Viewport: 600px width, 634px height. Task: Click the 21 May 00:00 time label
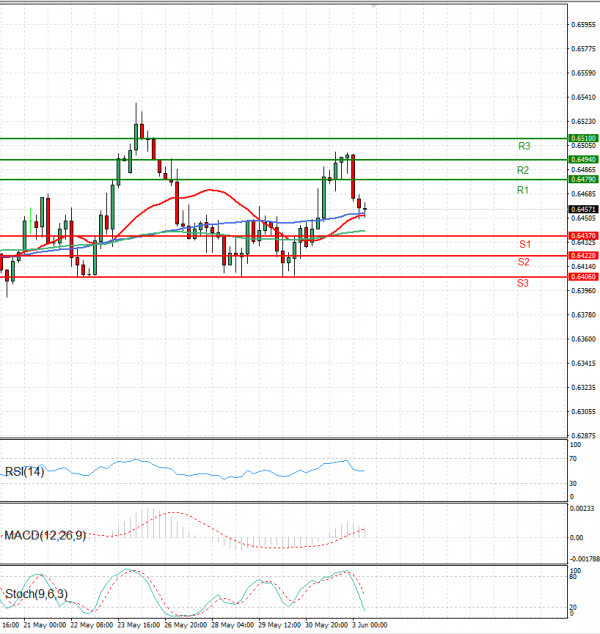point(45,625)
